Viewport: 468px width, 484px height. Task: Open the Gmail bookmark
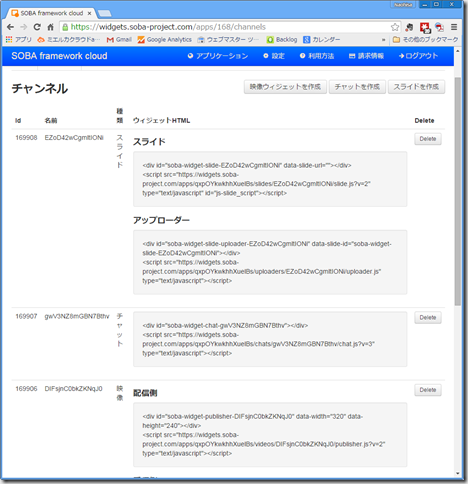click(119, 40)
